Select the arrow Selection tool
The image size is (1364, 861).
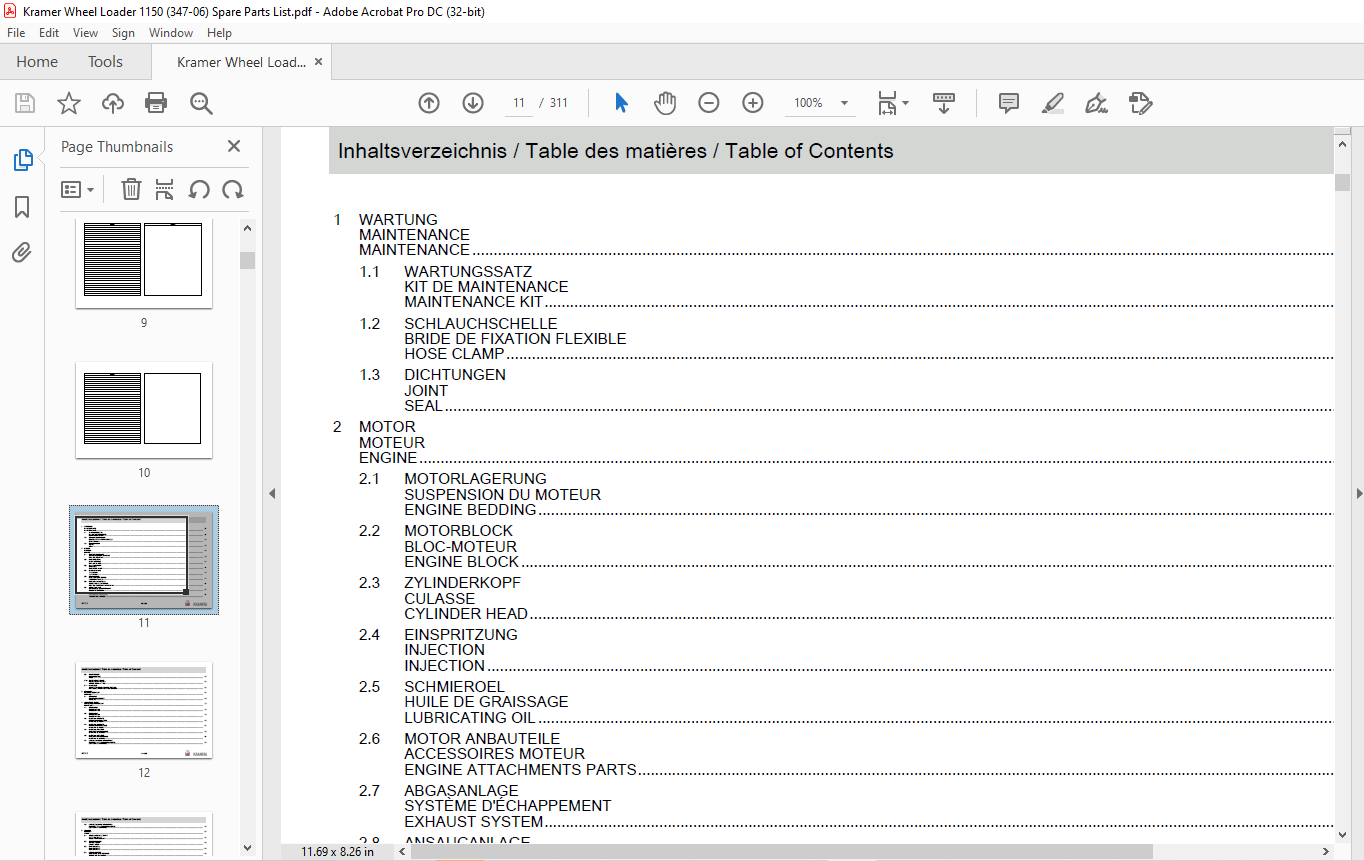(x=621, y=103)
